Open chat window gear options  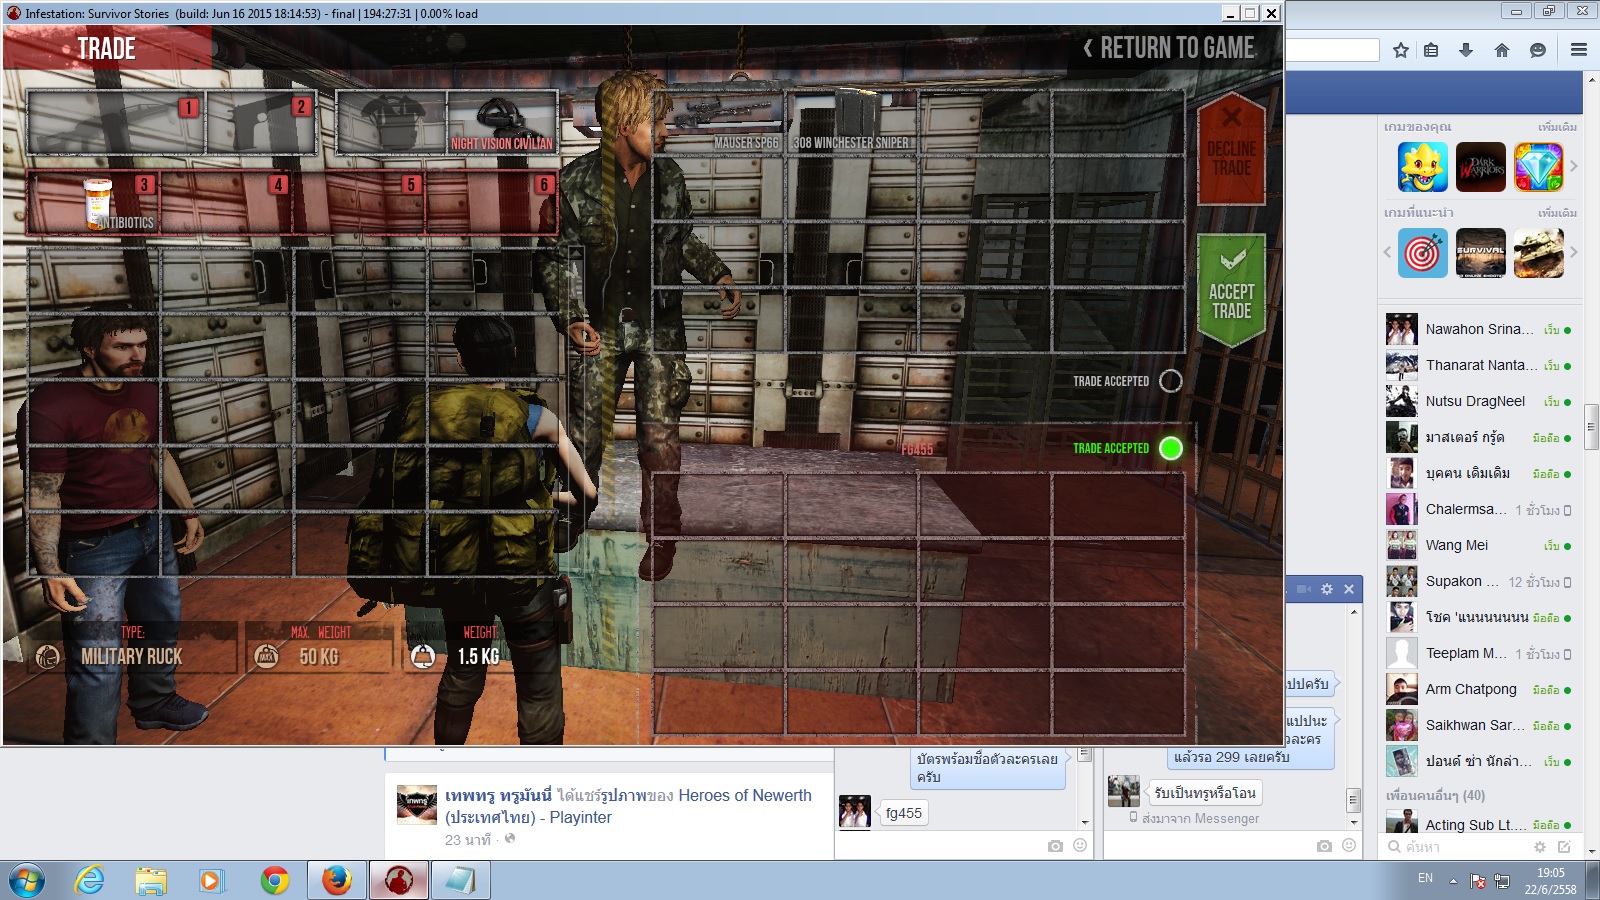[1327, 589]
